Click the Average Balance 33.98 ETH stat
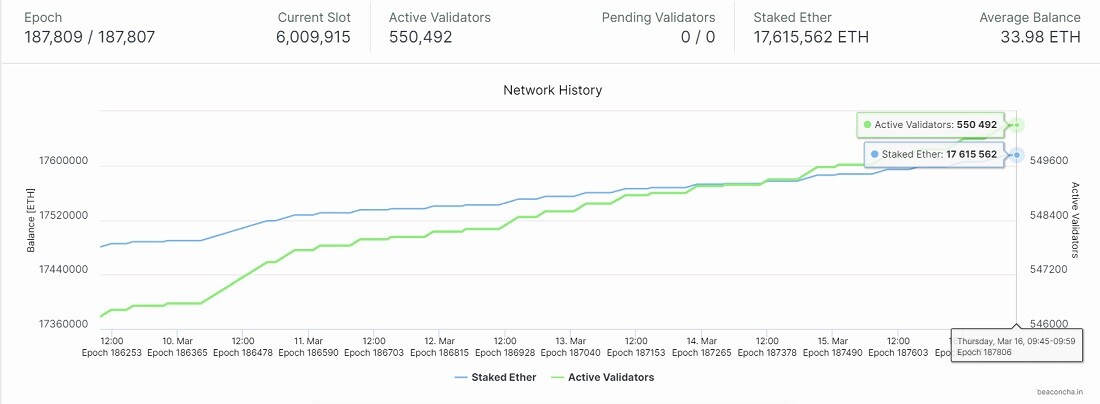The height and width of the screenshot is (404, 1100). pos(1031,28)
